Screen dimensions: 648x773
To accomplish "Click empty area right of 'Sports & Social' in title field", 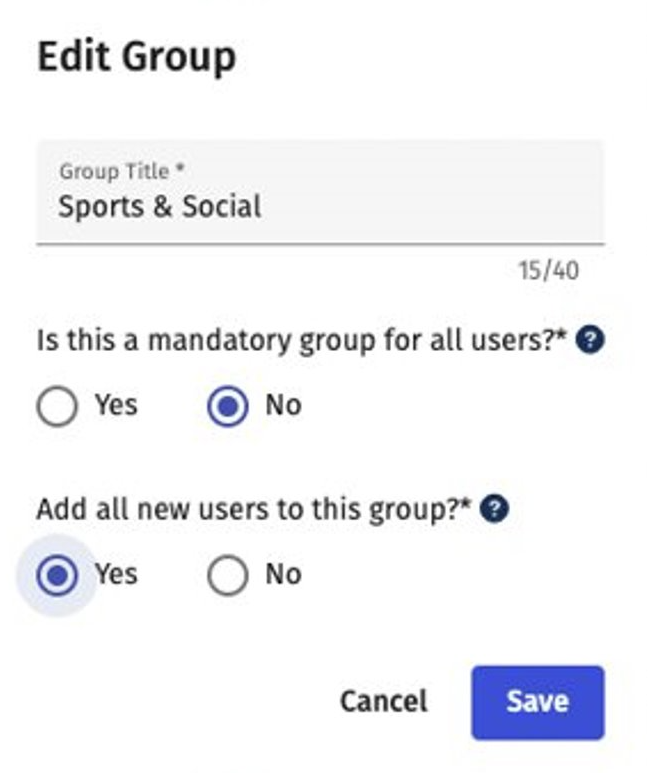I will pyautogui.click(x=430, y=207).
